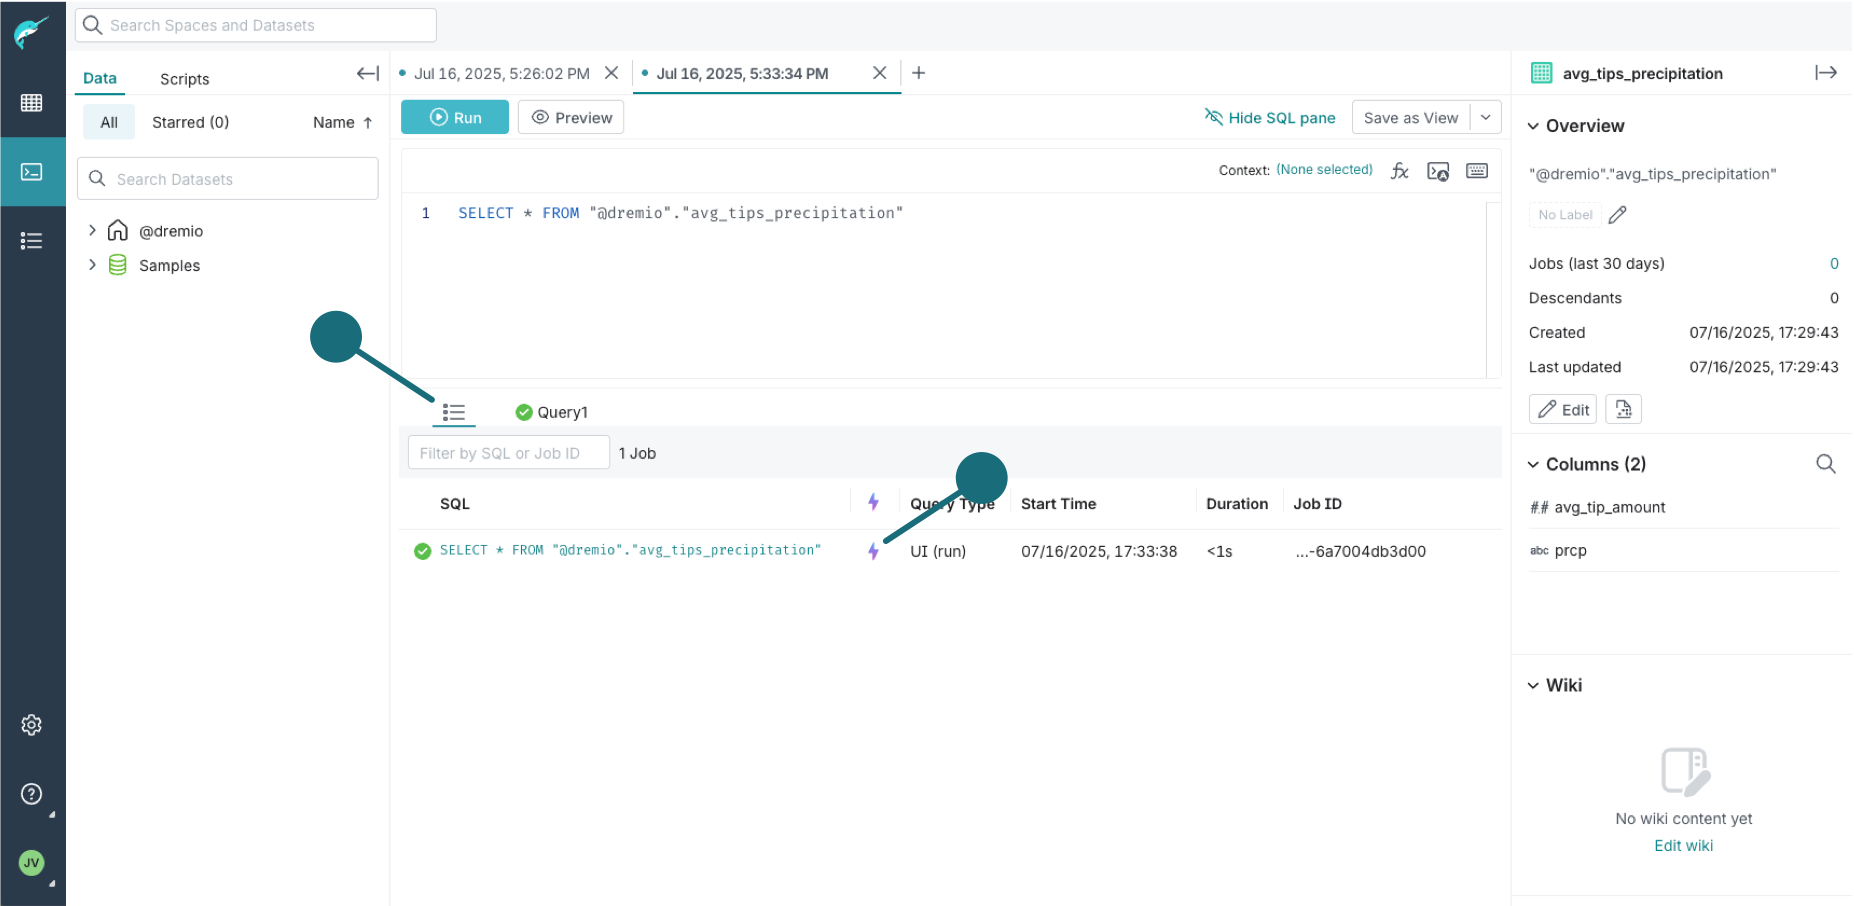
Task: Open the Datasets grid icon in left sidebar
Action: [33, 102]
